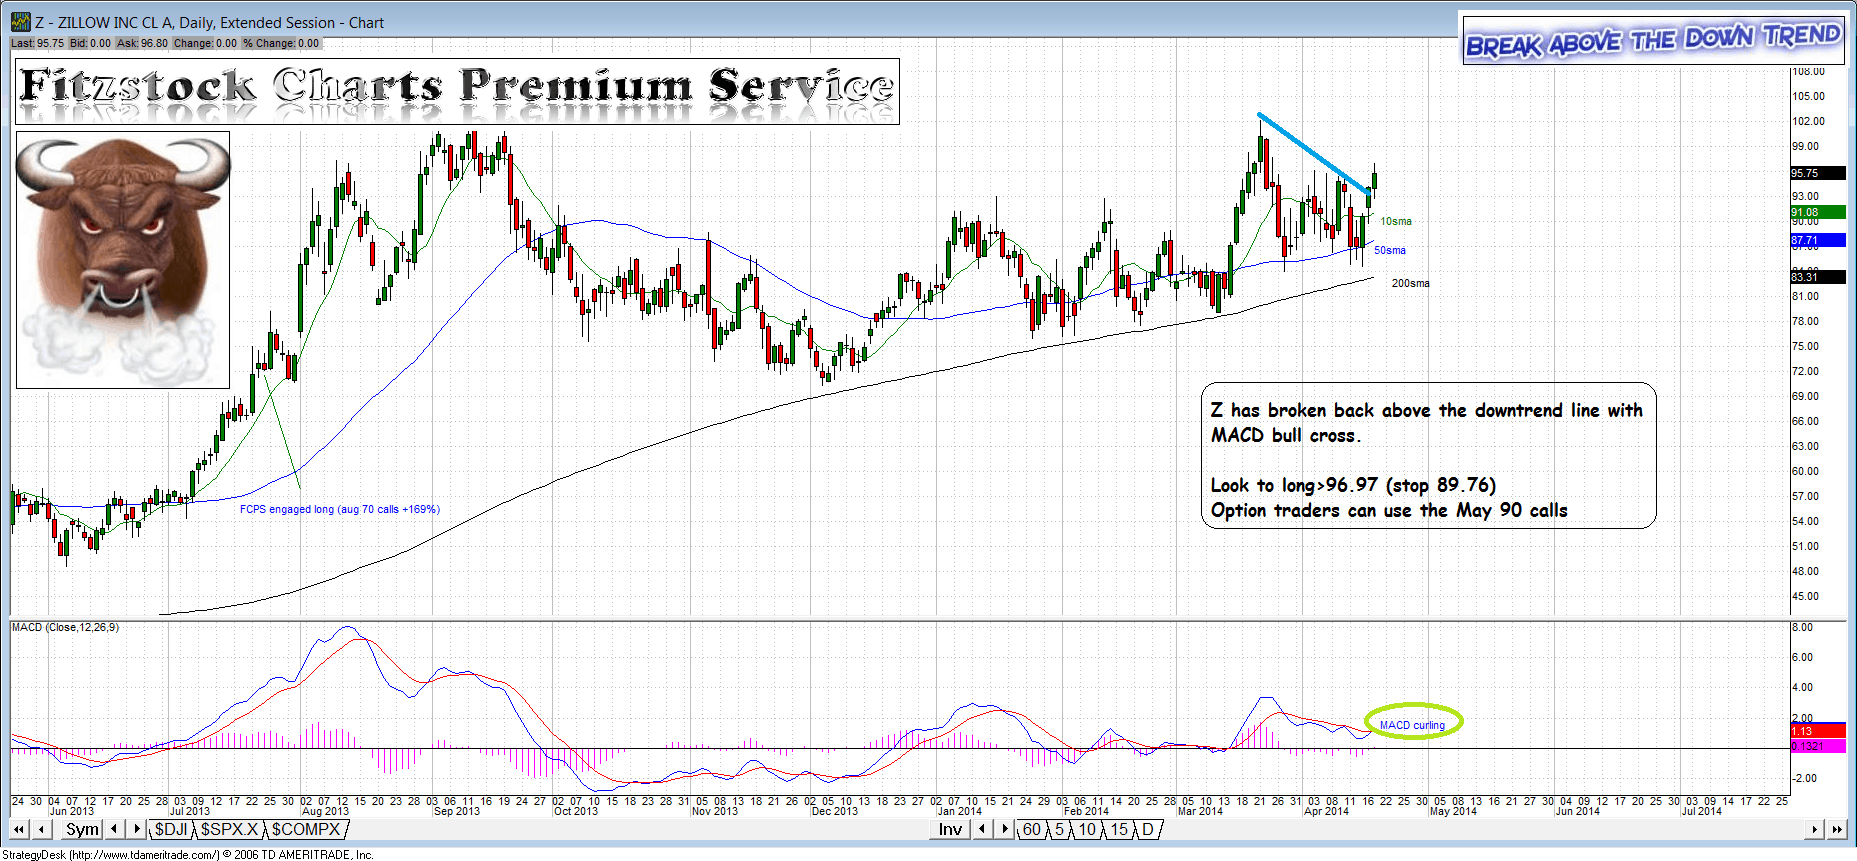Select previous interval arrow next to Inv
Screen dimensions: 1857x861
pyautogui.click(x=982, y=829)
